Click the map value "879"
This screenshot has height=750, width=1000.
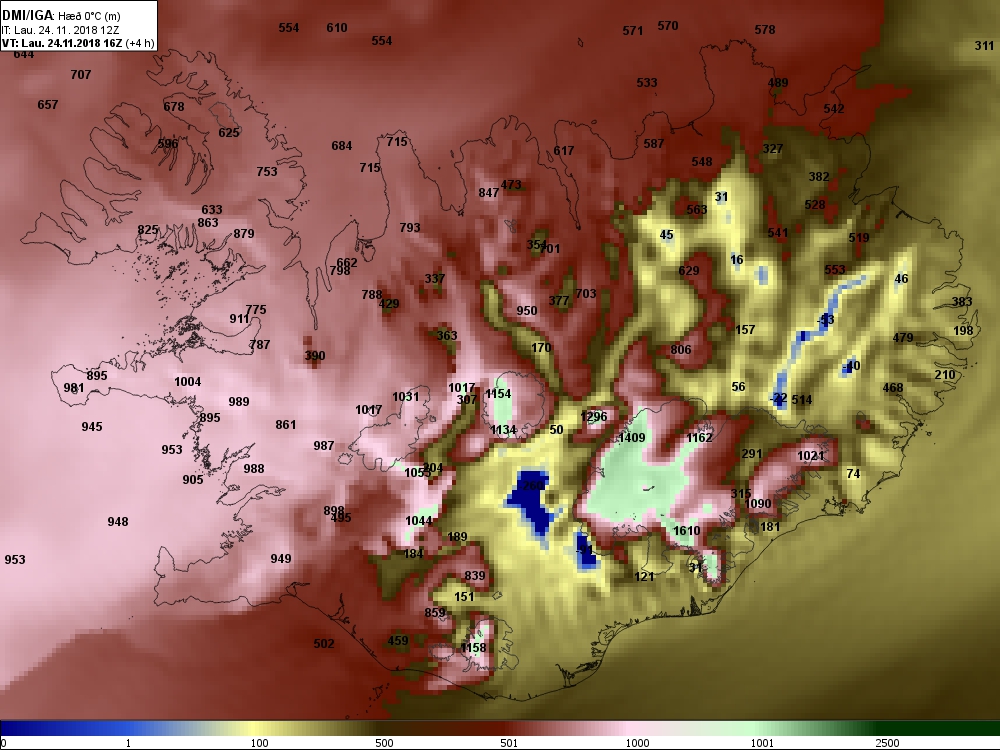[244, 233]
